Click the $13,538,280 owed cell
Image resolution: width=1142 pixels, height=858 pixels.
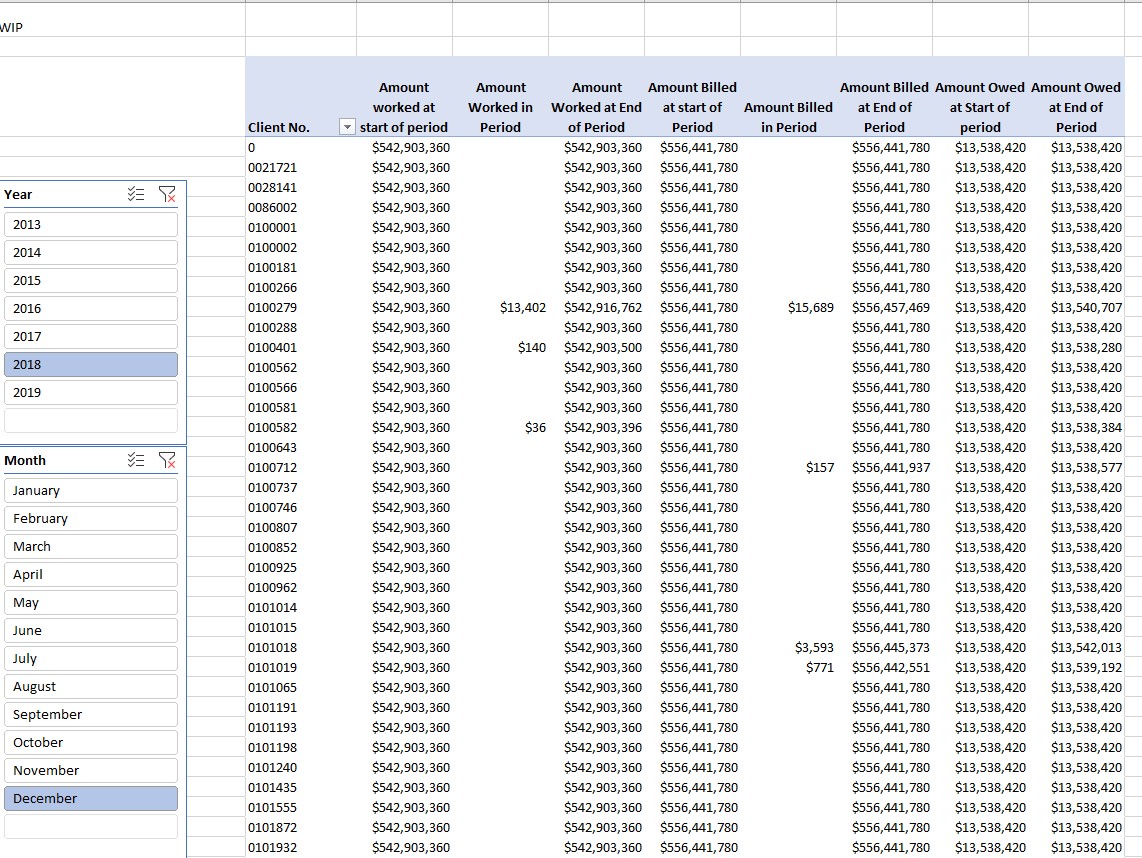click(x=1076, y=347)
